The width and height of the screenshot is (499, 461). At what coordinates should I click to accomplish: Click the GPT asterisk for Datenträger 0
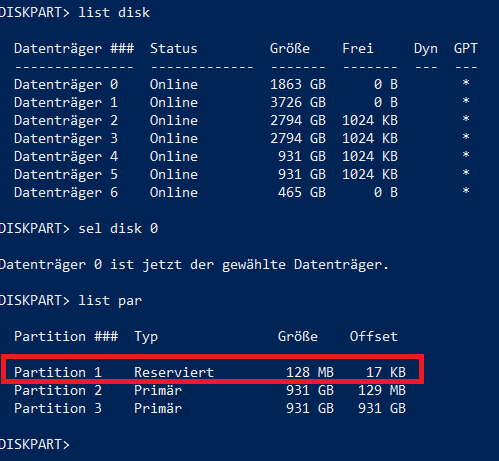[466, 83]
